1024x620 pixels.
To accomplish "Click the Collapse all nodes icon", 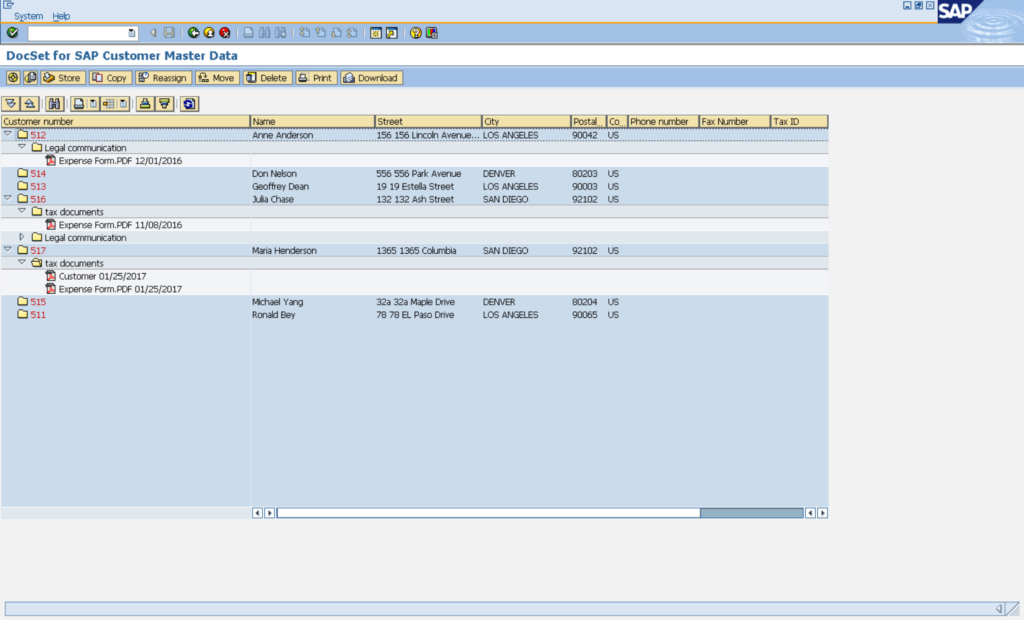I will [x=29, y=103].
